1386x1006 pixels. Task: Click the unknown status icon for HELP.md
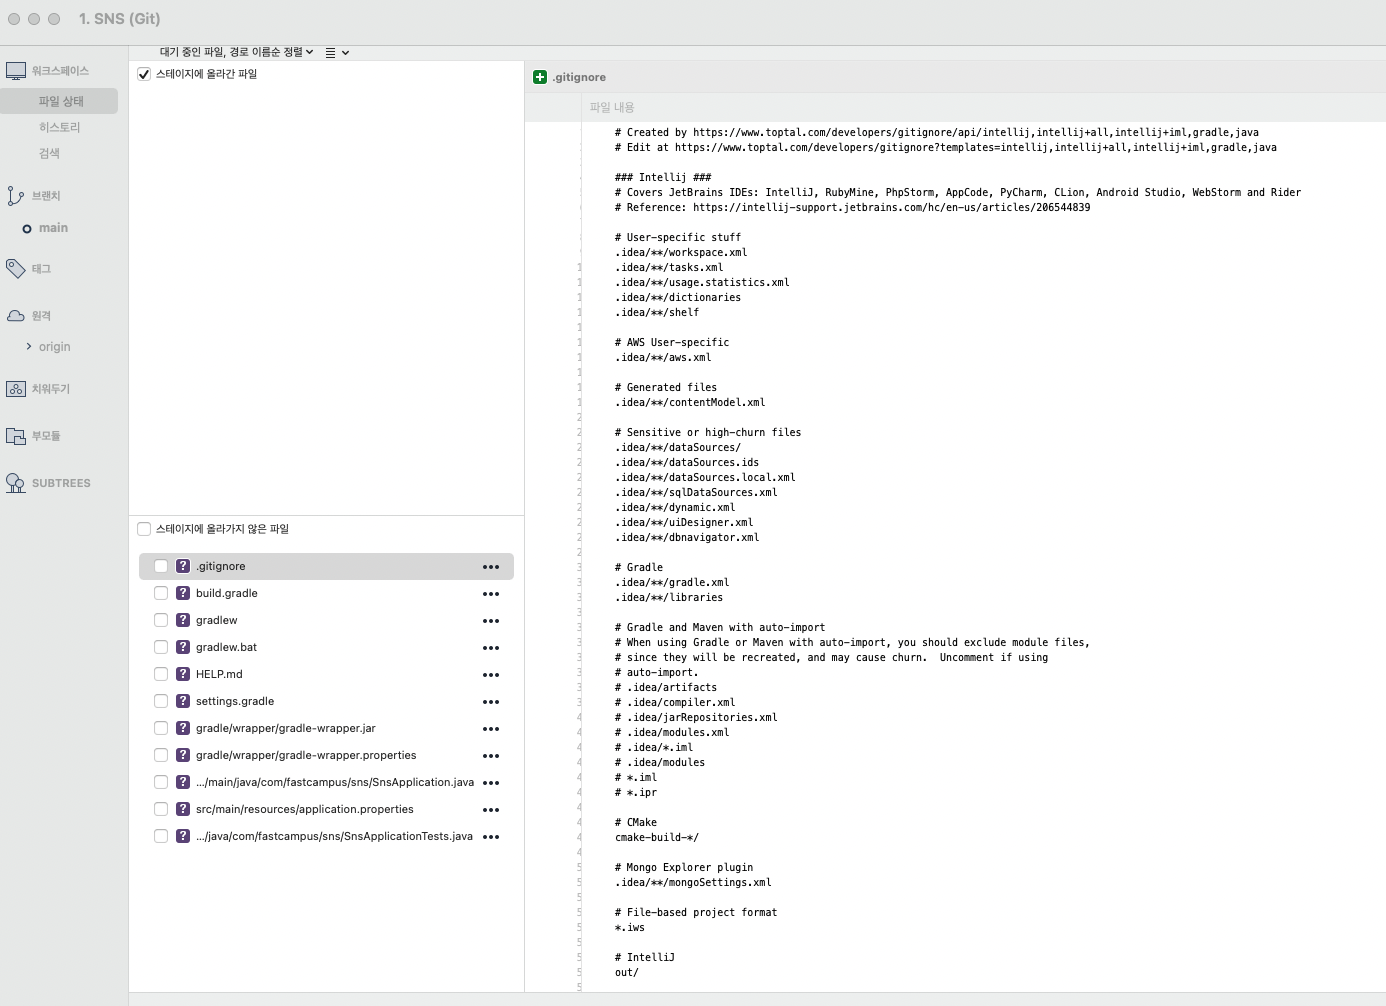[x=183, y=674]
